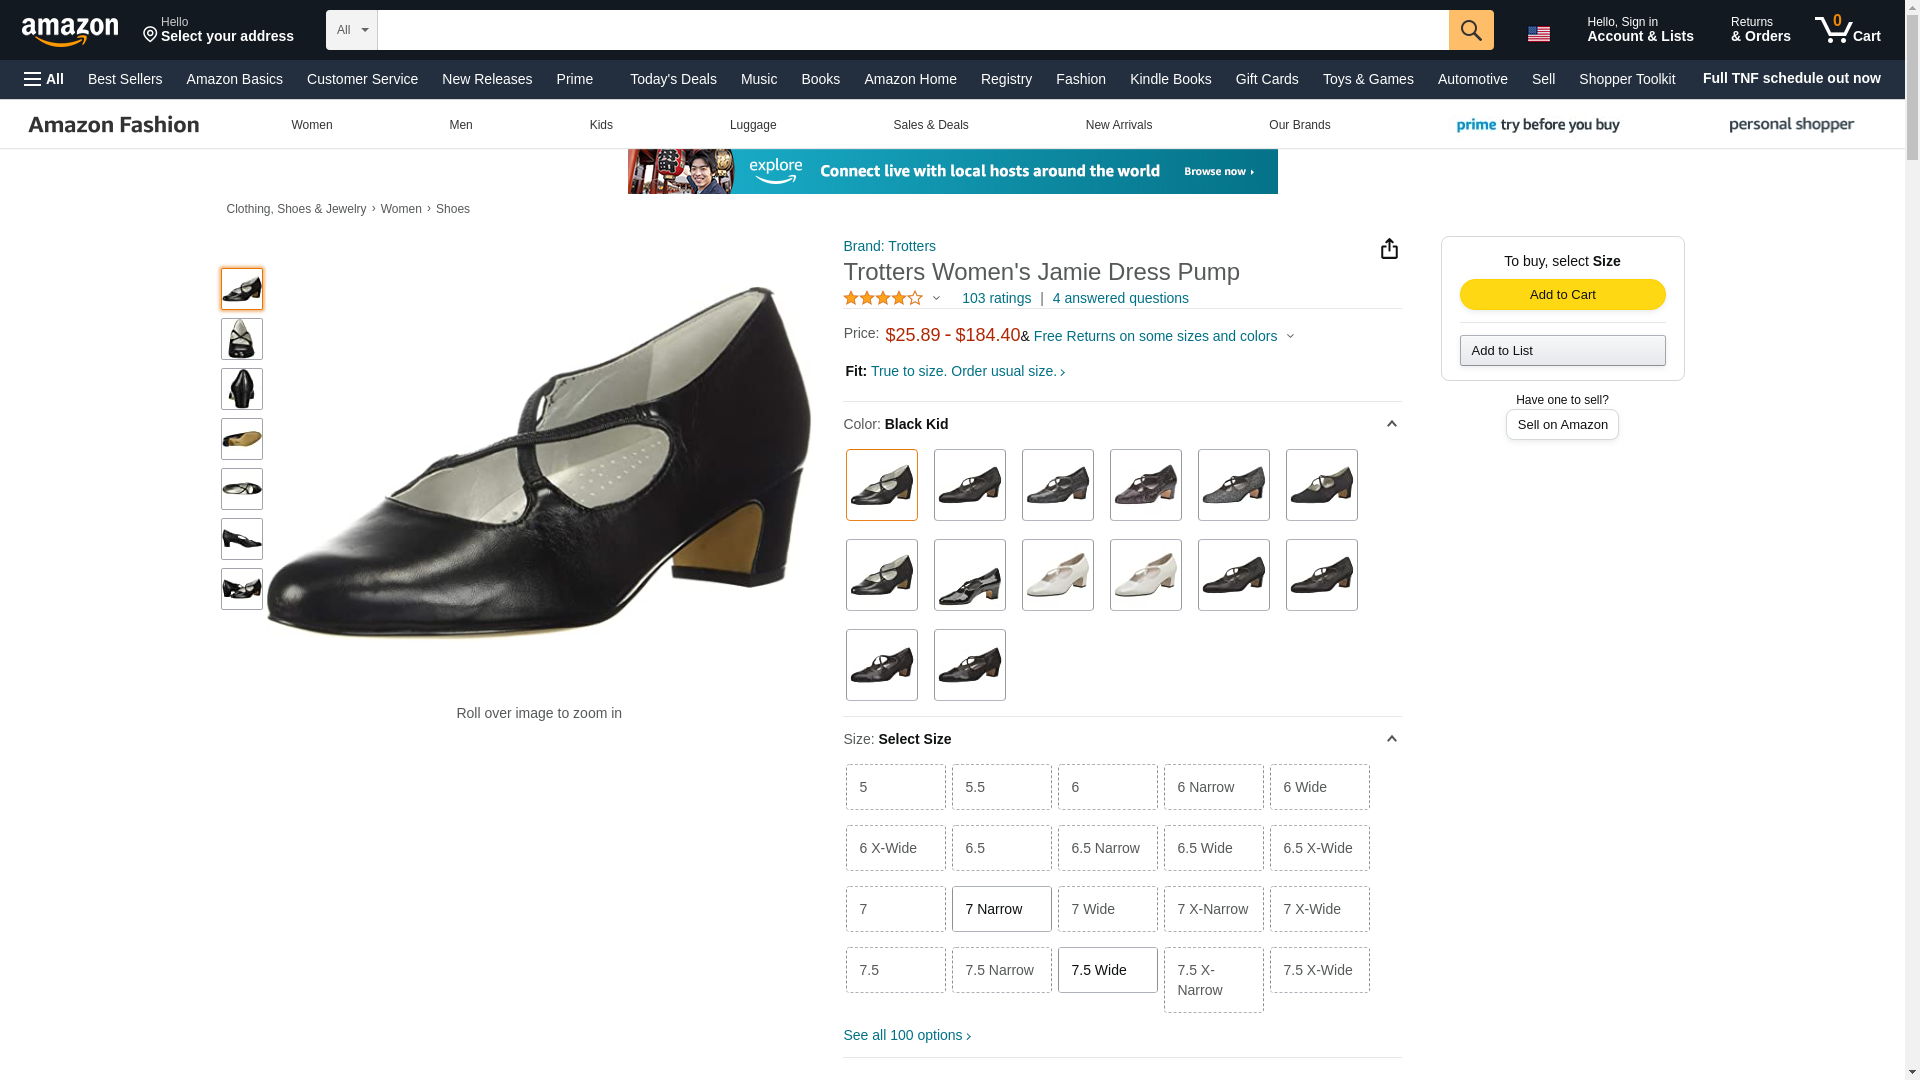This screenshot has height=1080, width=1920.
Task: Open Sales & Deals fashion tab
Action: coord(930,125)
